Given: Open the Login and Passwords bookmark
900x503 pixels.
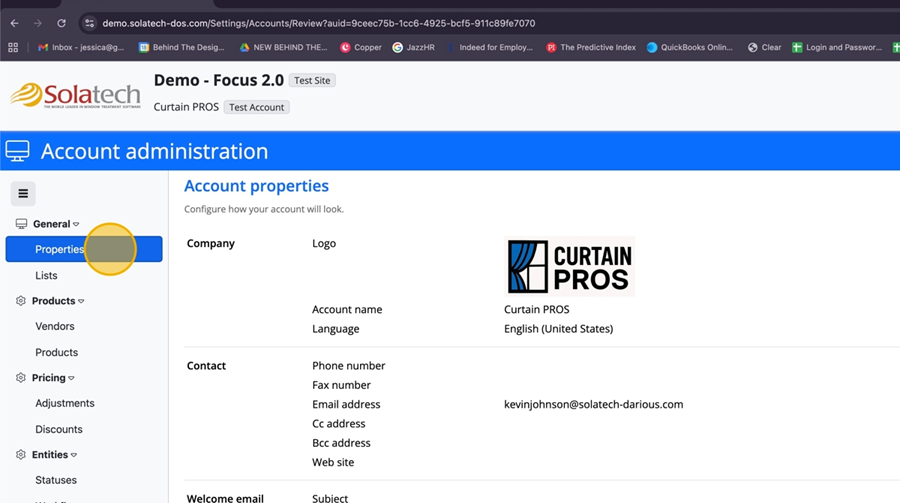Looking at the screenshot, I should pyautogui.click(x=837, y=48).
